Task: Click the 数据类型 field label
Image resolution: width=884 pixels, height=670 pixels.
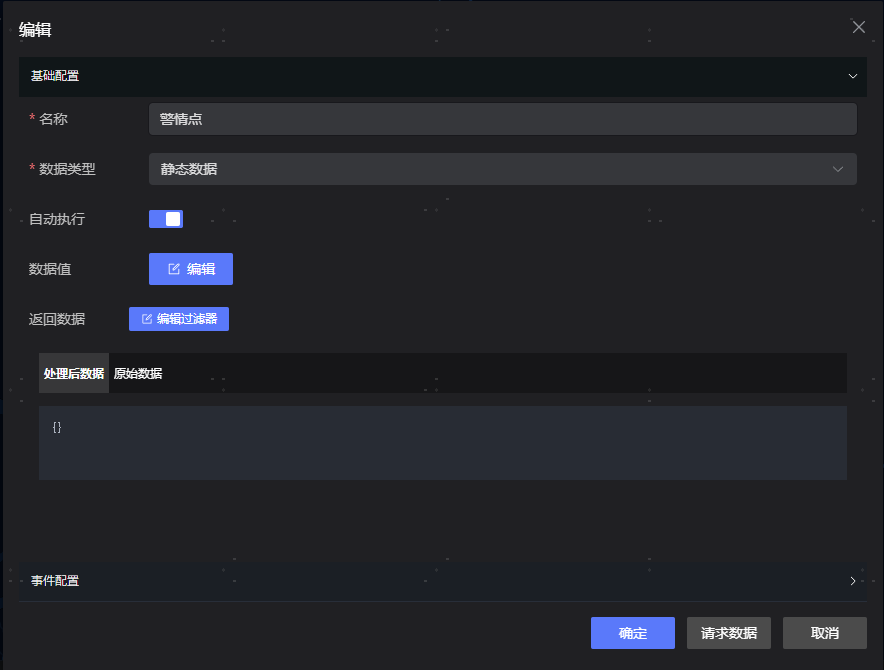Action: coord(67,169)
